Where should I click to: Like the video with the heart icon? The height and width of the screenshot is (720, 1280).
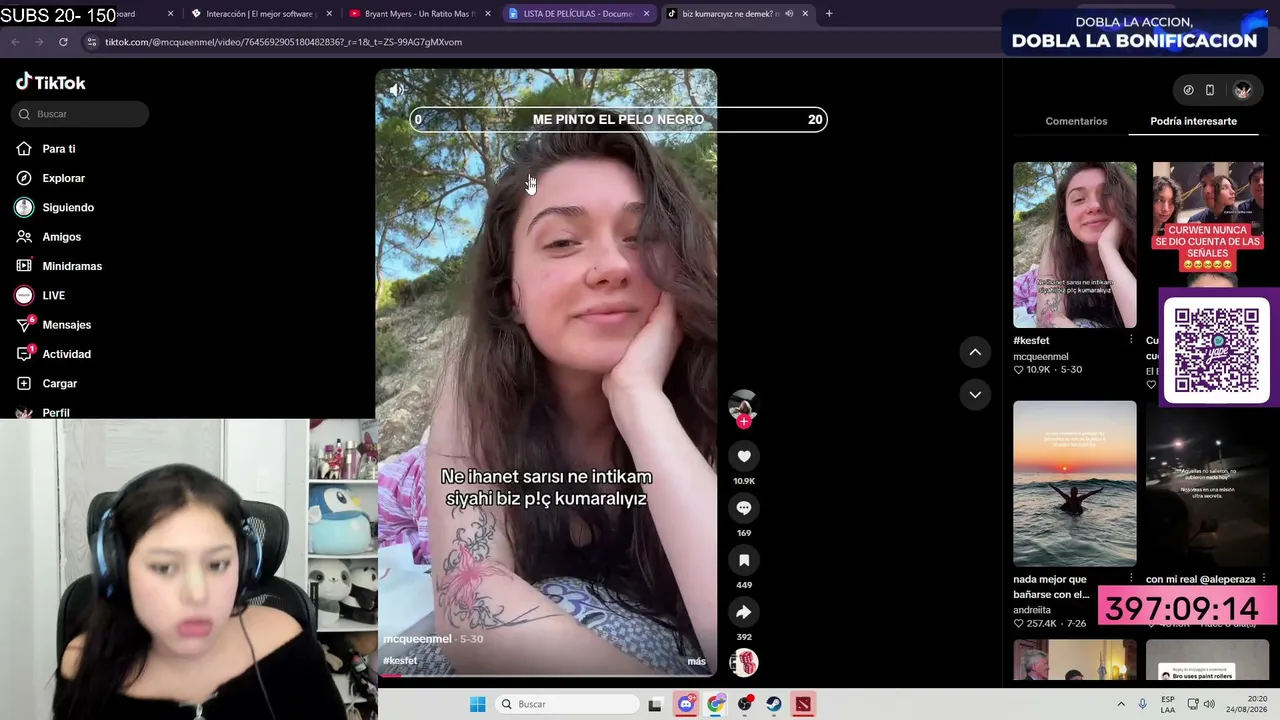pos(744,456)
